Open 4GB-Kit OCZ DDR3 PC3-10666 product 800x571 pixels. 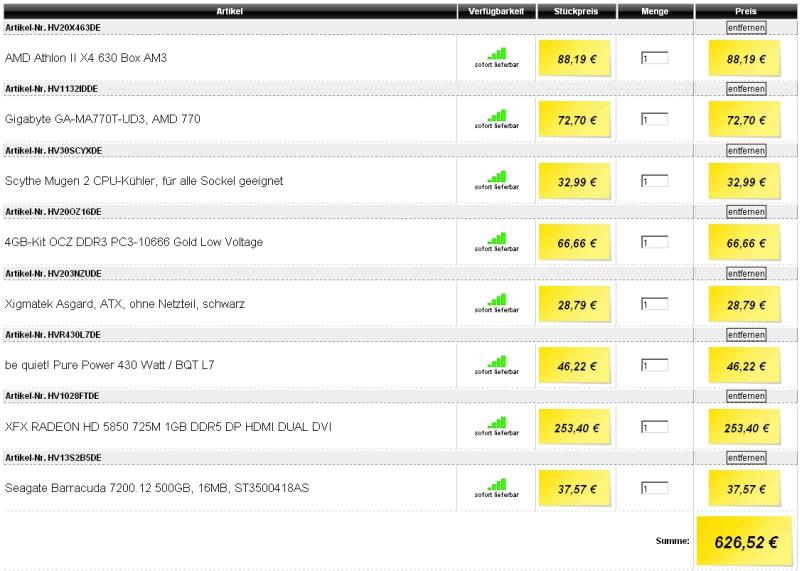[134, 242]
